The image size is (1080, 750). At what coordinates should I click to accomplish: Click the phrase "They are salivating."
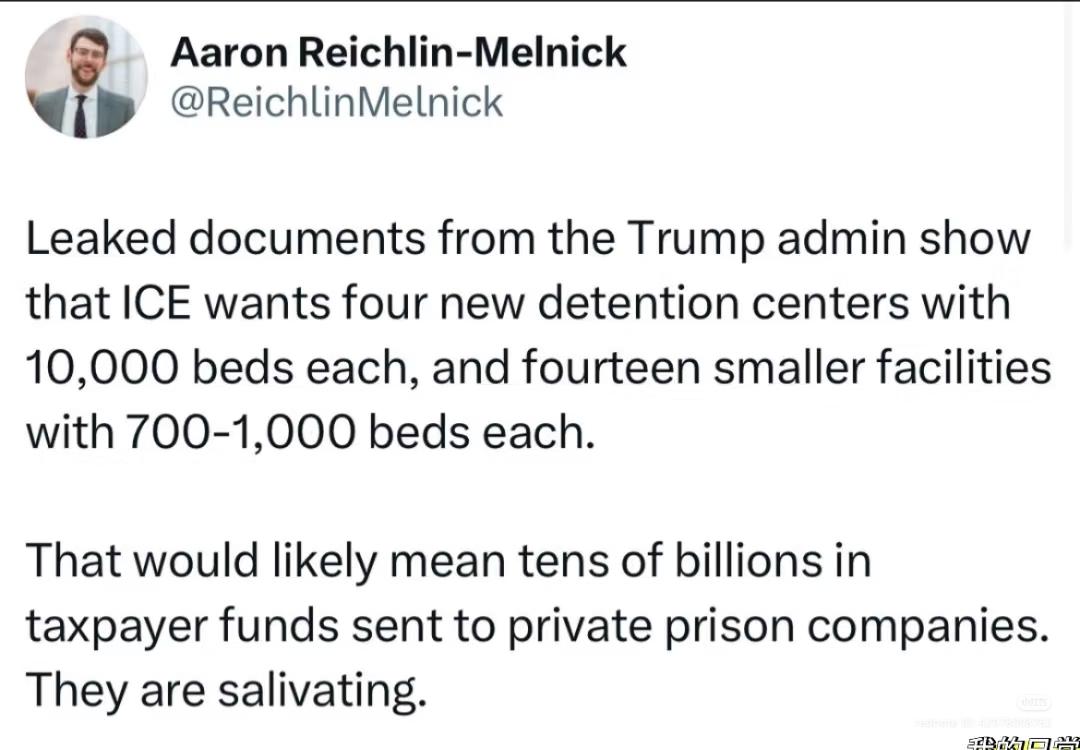point(226,690)
